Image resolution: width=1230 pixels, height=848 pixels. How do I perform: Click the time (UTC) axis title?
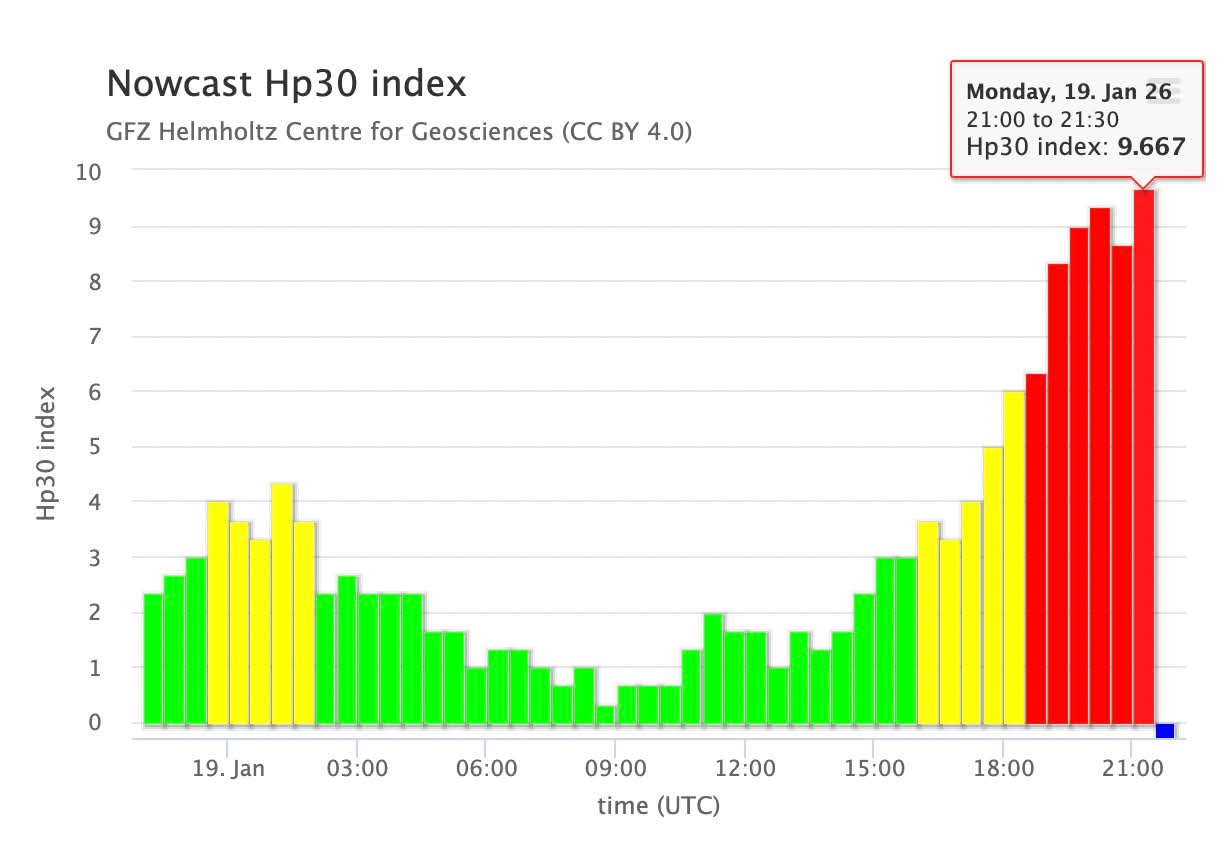coord(658,805)
